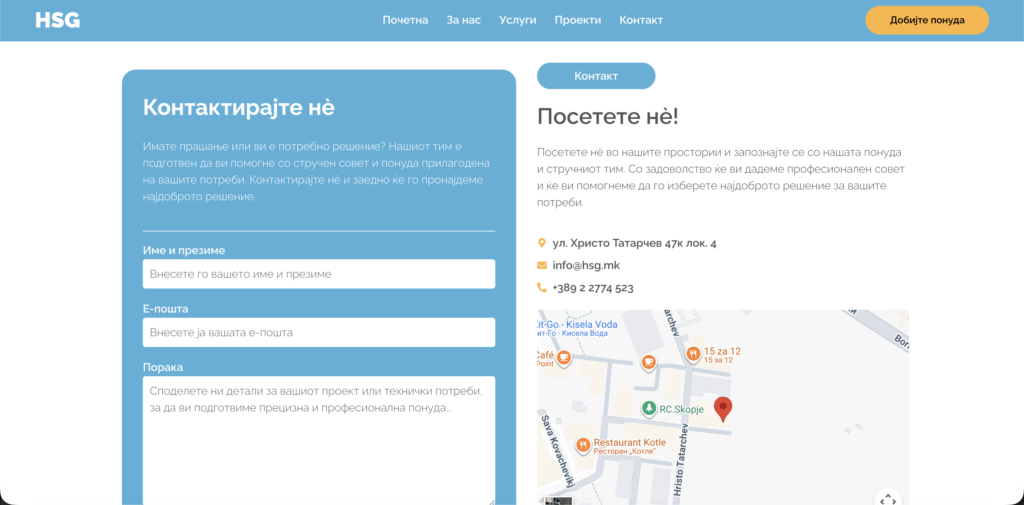1024x505 pixels.
Task: Click the HSG logo in header
Action: coord(57,20)
